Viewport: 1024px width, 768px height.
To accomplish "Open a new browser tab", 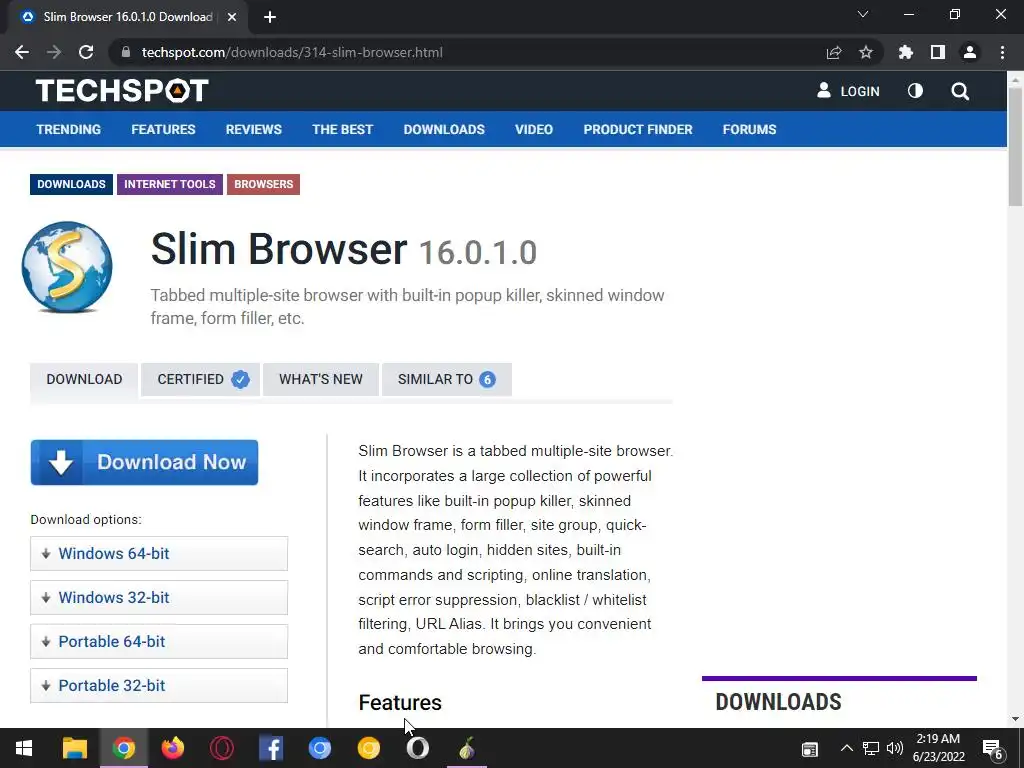I will (x=270, y=17).
